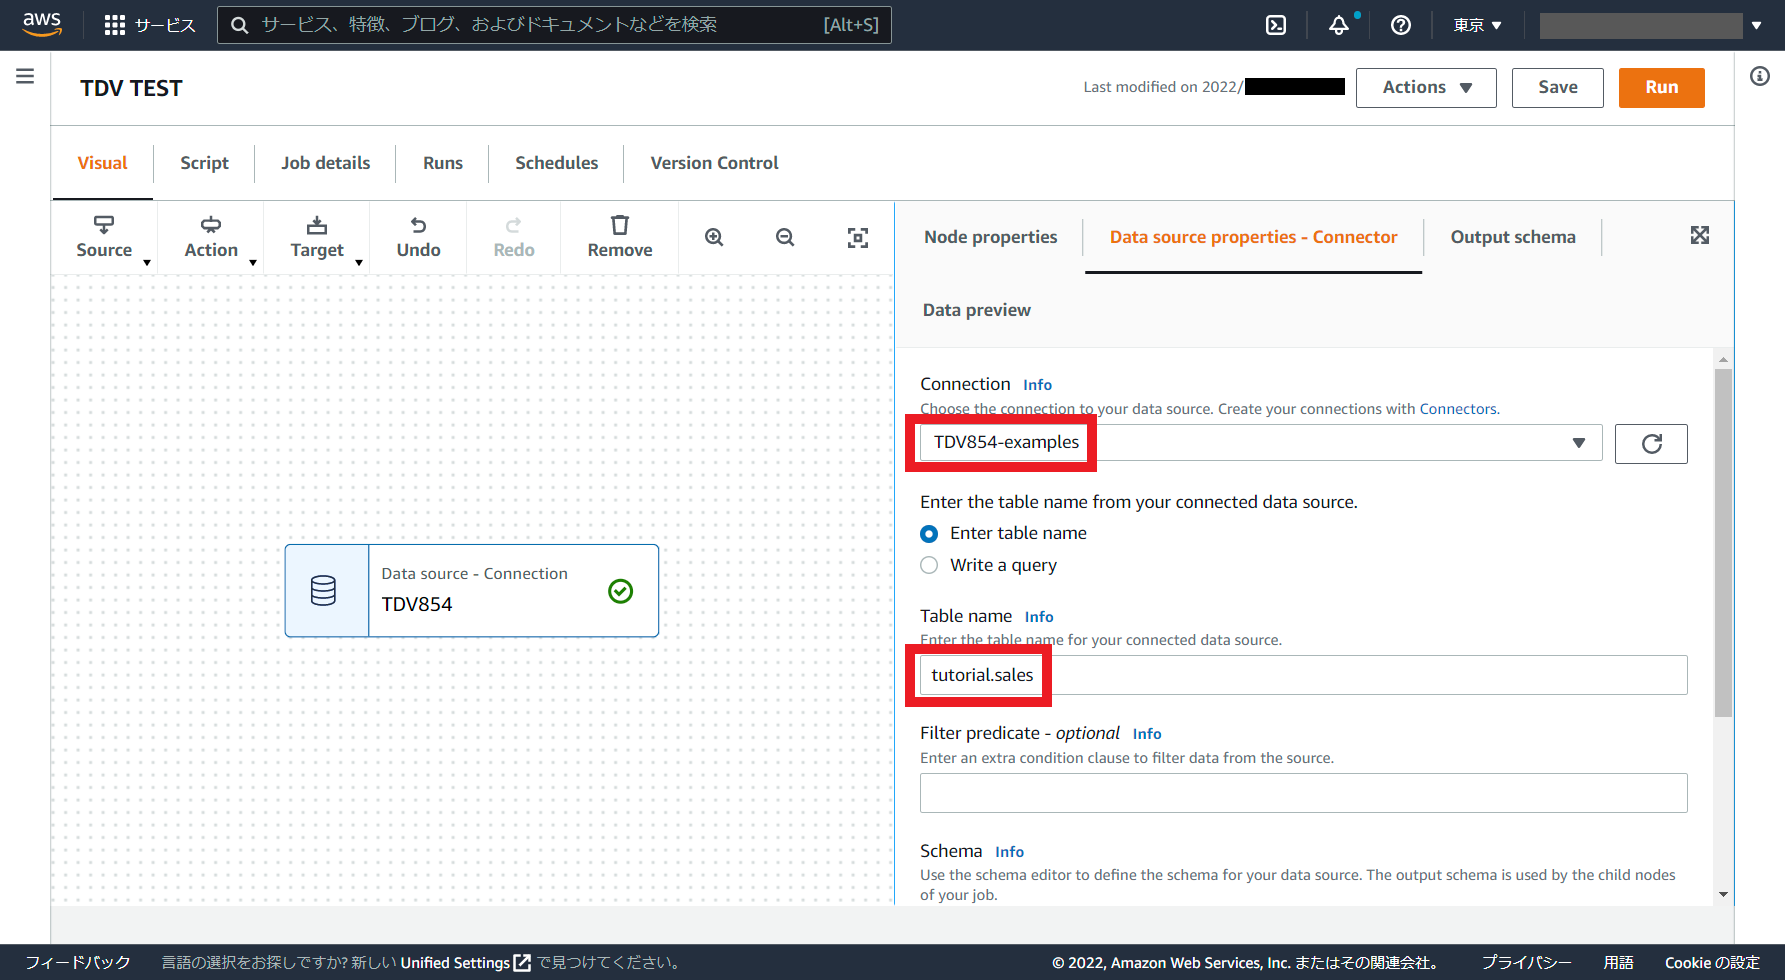Run the TDV TEST job
This screenshot has width=1785, height=980.
pos(1661,88)
